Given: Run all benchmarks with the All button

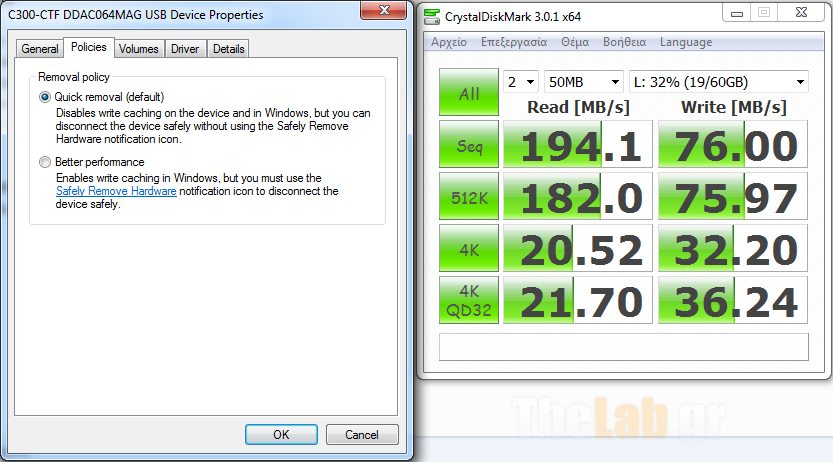Looking at the screenshot, I should click(469, 92).
